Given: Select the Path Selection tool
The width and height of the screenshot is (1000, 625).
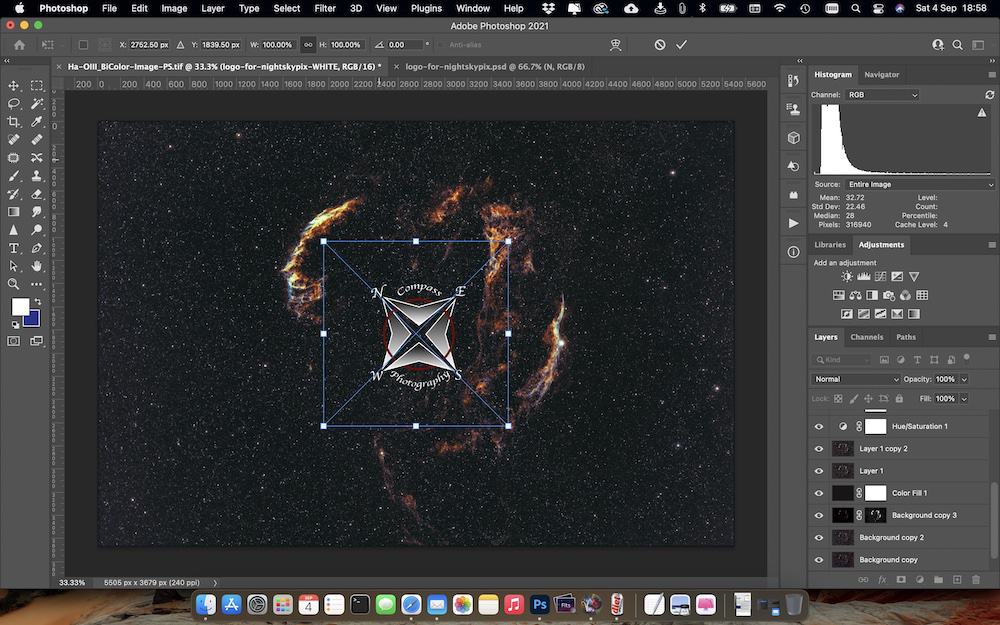Looking at the screenshot, I should (13, 266).
